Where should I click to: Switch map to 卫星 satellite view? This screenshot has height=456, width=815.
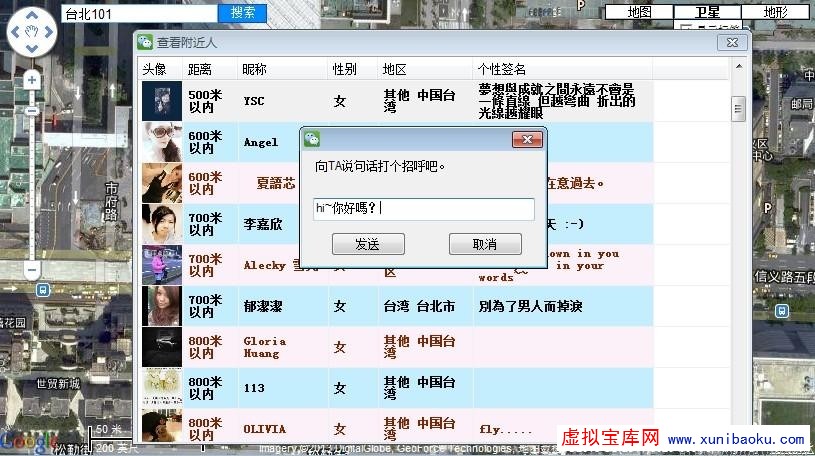tap(707, 13)
